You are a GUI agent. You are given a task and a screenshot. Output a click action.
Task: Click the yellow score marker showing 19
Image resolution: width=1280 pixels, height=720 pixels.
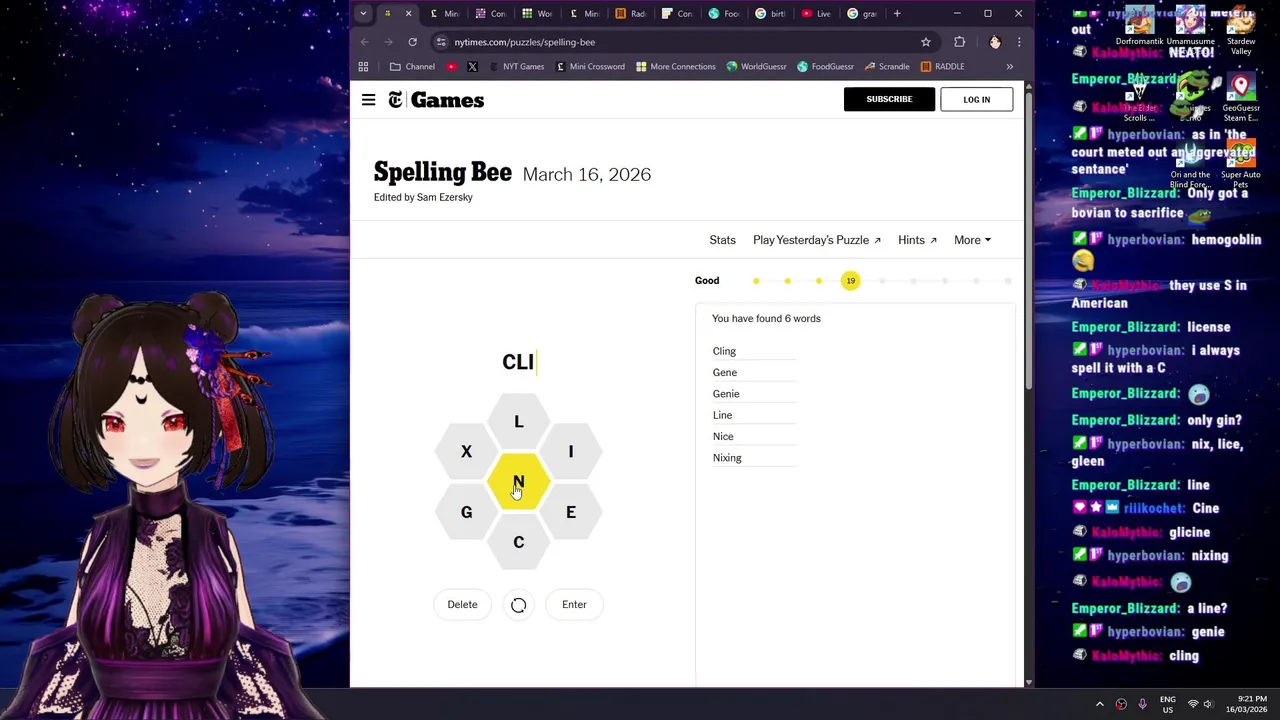click(850, 281)
